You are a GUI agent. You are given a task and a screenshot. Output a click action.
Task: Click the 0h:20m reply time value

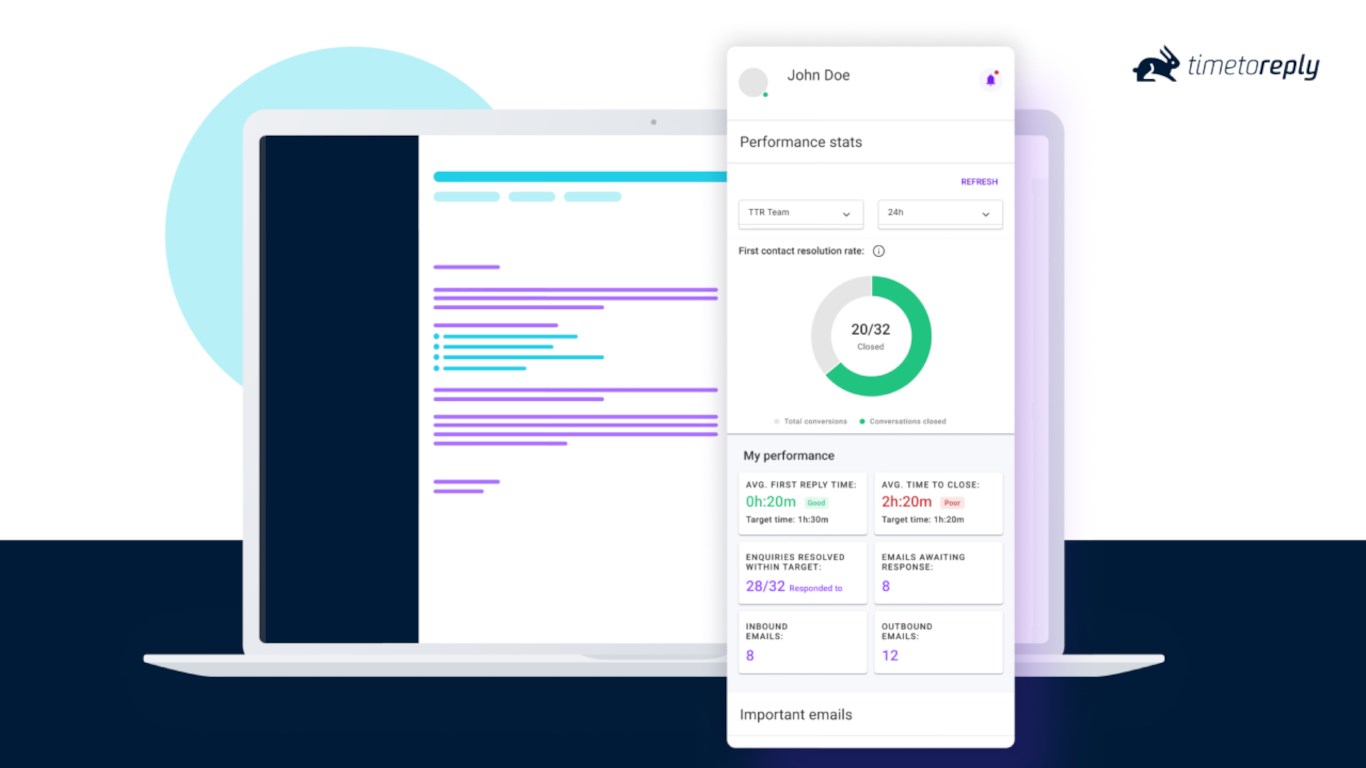tap(771, 502)
